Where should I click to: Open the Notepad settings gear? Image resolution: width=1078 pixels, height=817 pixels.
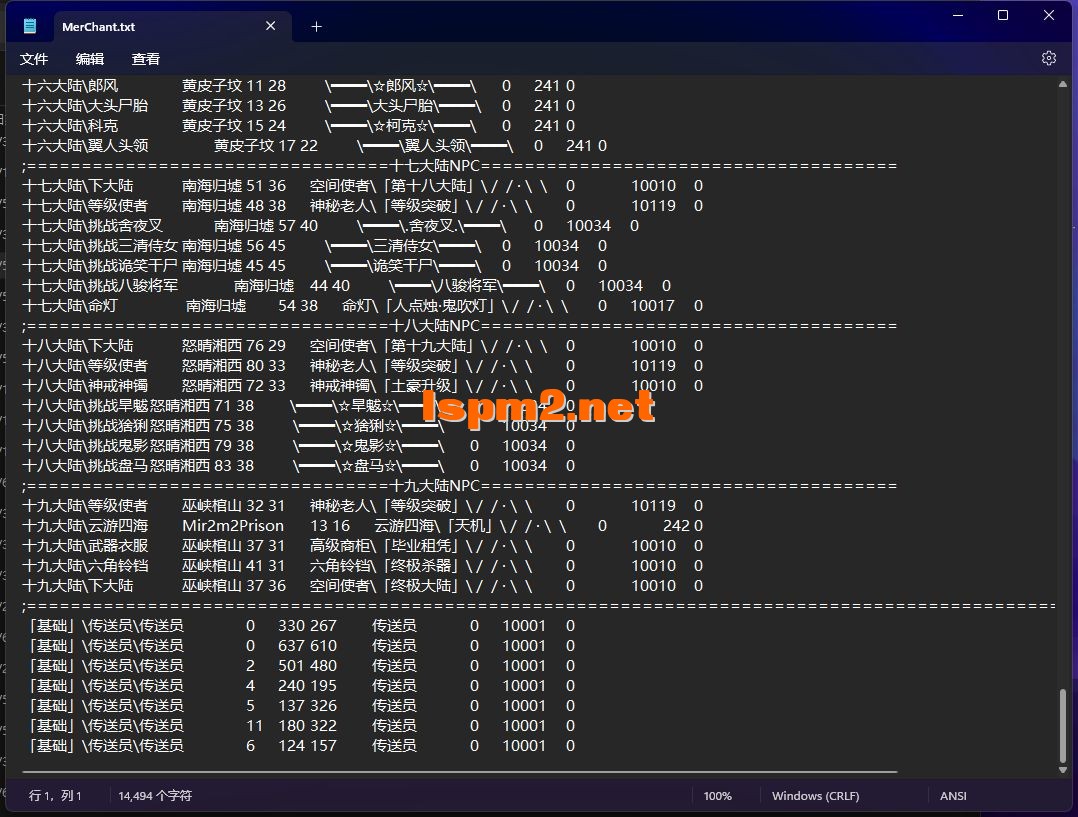(x=1048, y=58)
